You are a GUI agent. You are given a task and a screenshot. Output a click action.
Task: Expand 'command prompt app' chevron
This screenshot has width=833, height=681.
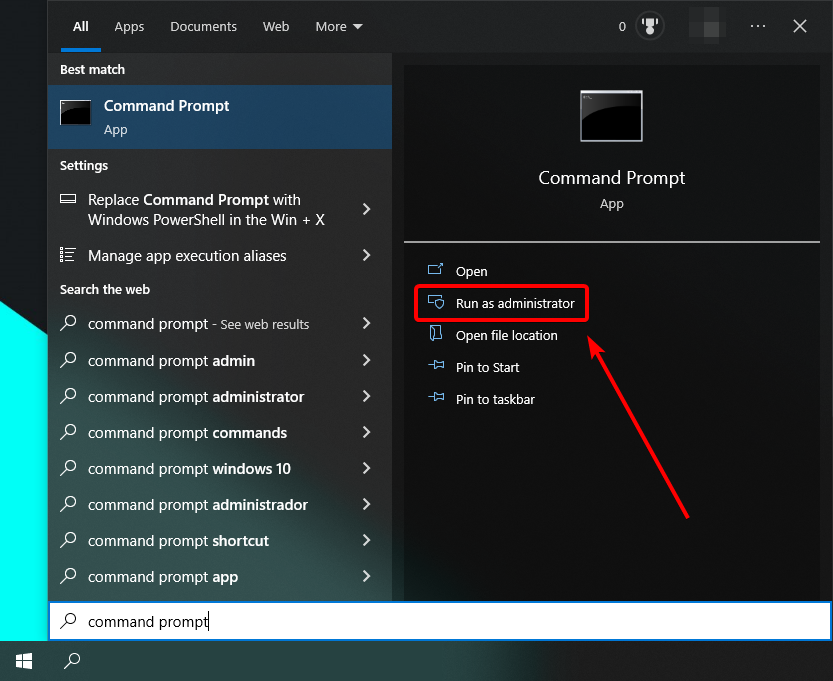(366, 576)
